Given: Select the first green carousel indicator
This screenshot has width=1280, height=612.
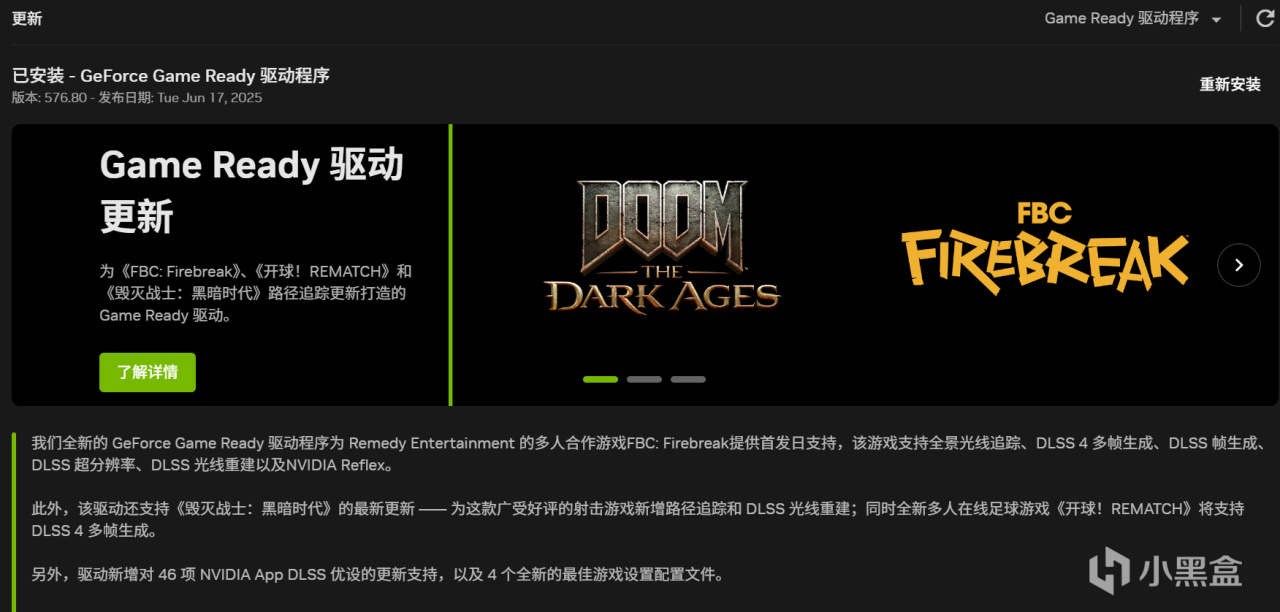Looking at the screenshot, I should pos(600,379).
